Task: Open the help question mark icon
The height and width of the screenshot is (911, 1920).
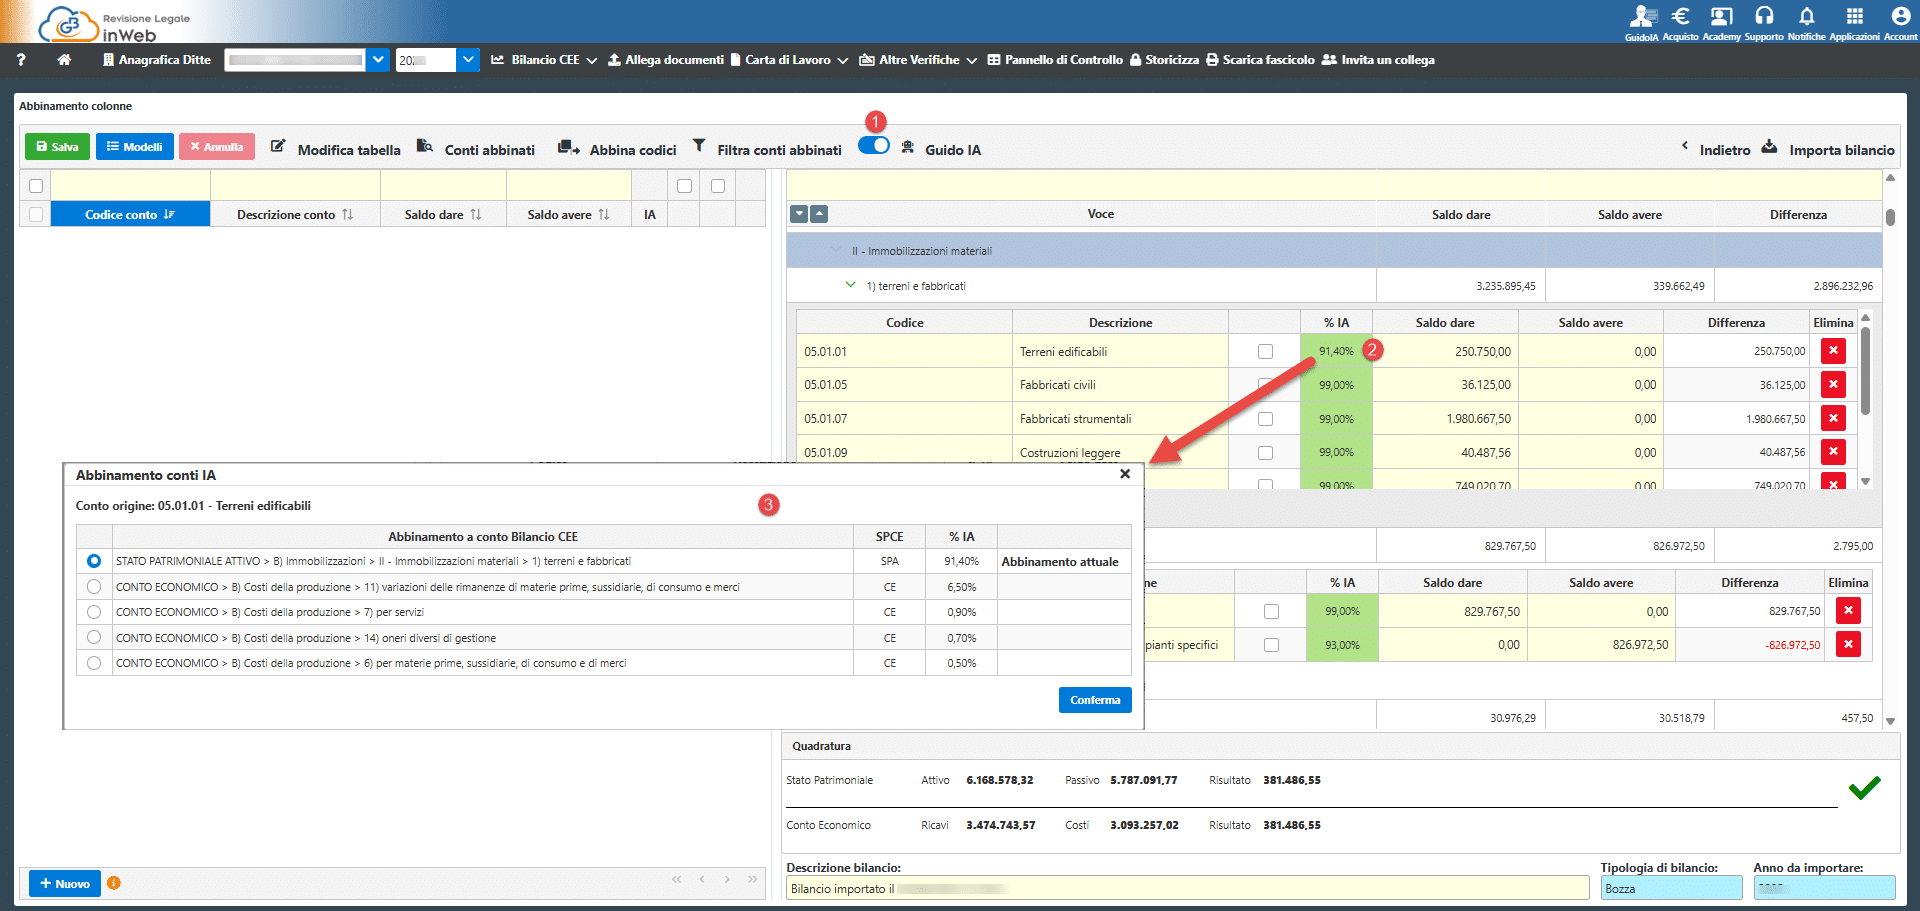Action: point(21,60)
